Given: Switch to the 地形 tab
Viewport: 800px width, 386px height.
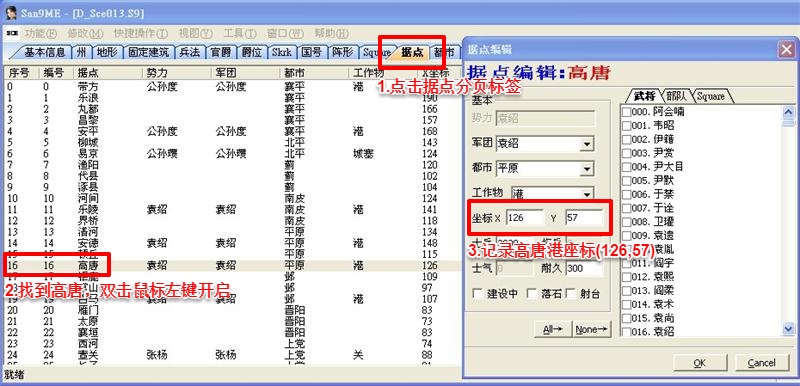Looking at the screenshot, I should coord(107,52).
